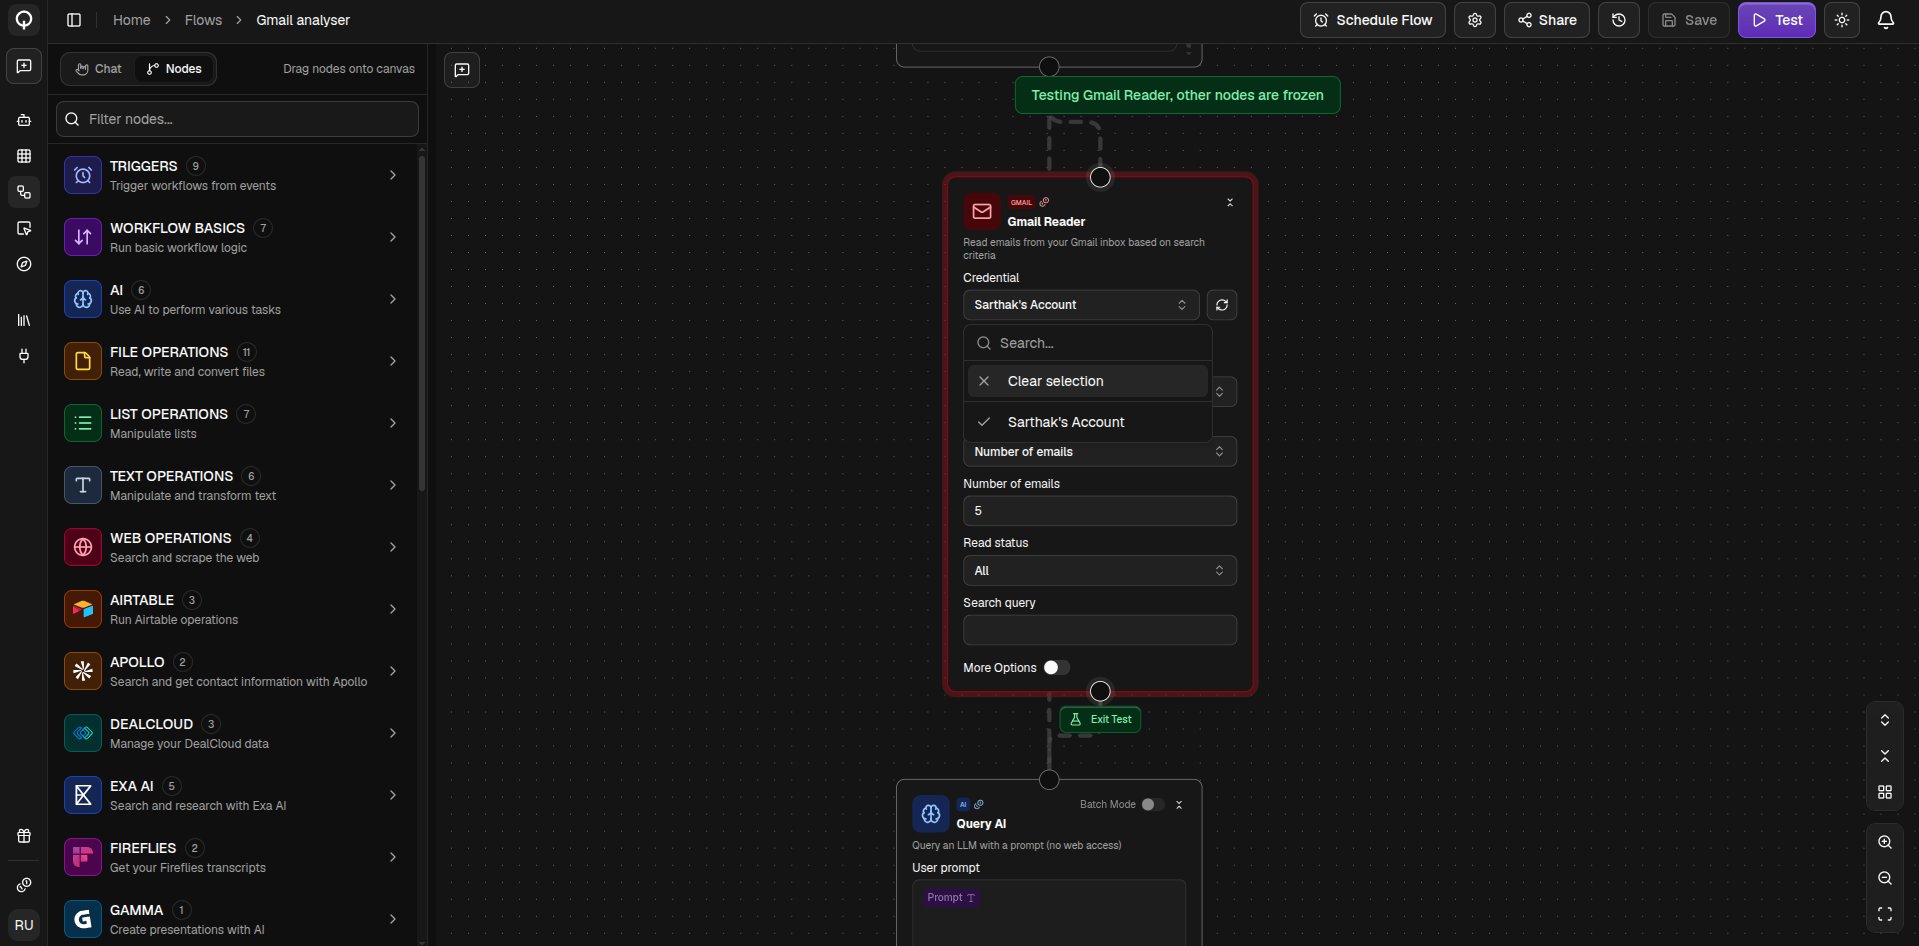Select Clear selection in dropdown
1919x946 pixels.
click(1088, 381)
